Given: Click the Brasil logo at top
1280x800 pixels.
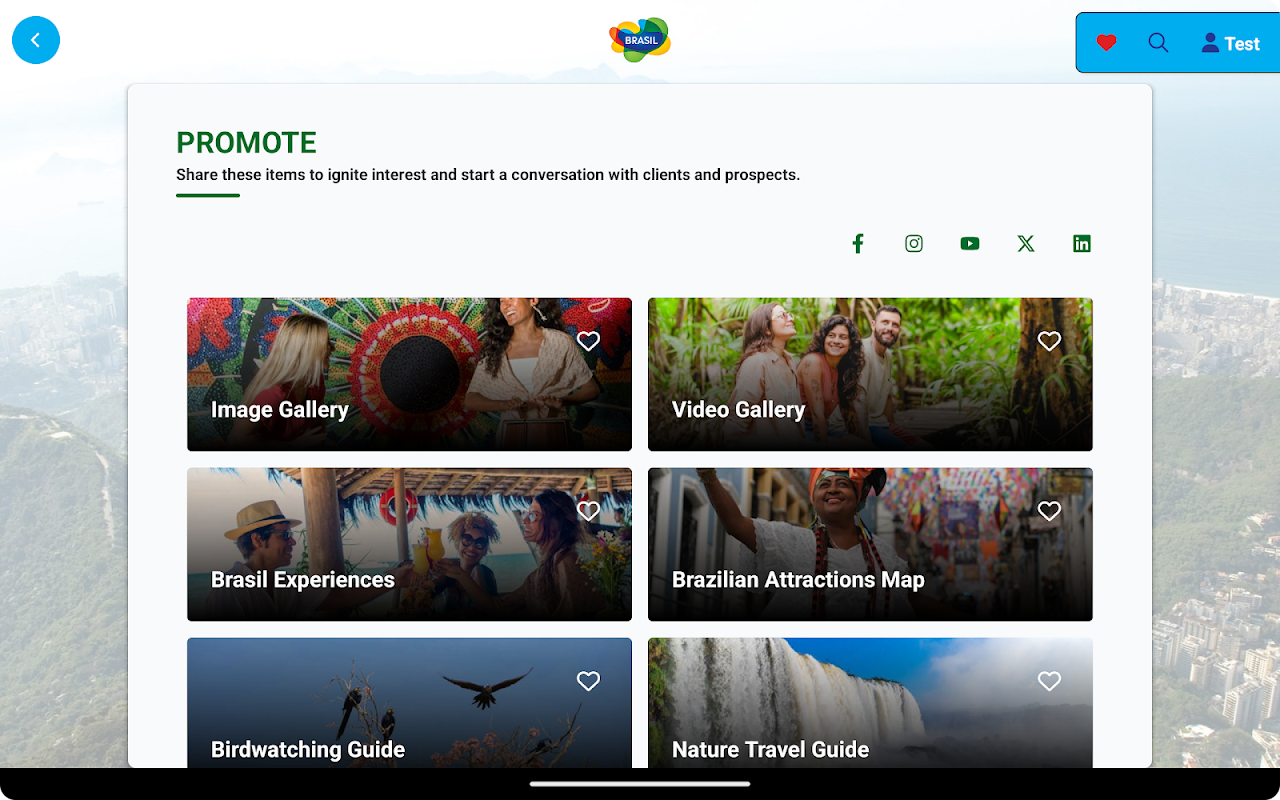Looking at the screenshot, I should (640, 40).
